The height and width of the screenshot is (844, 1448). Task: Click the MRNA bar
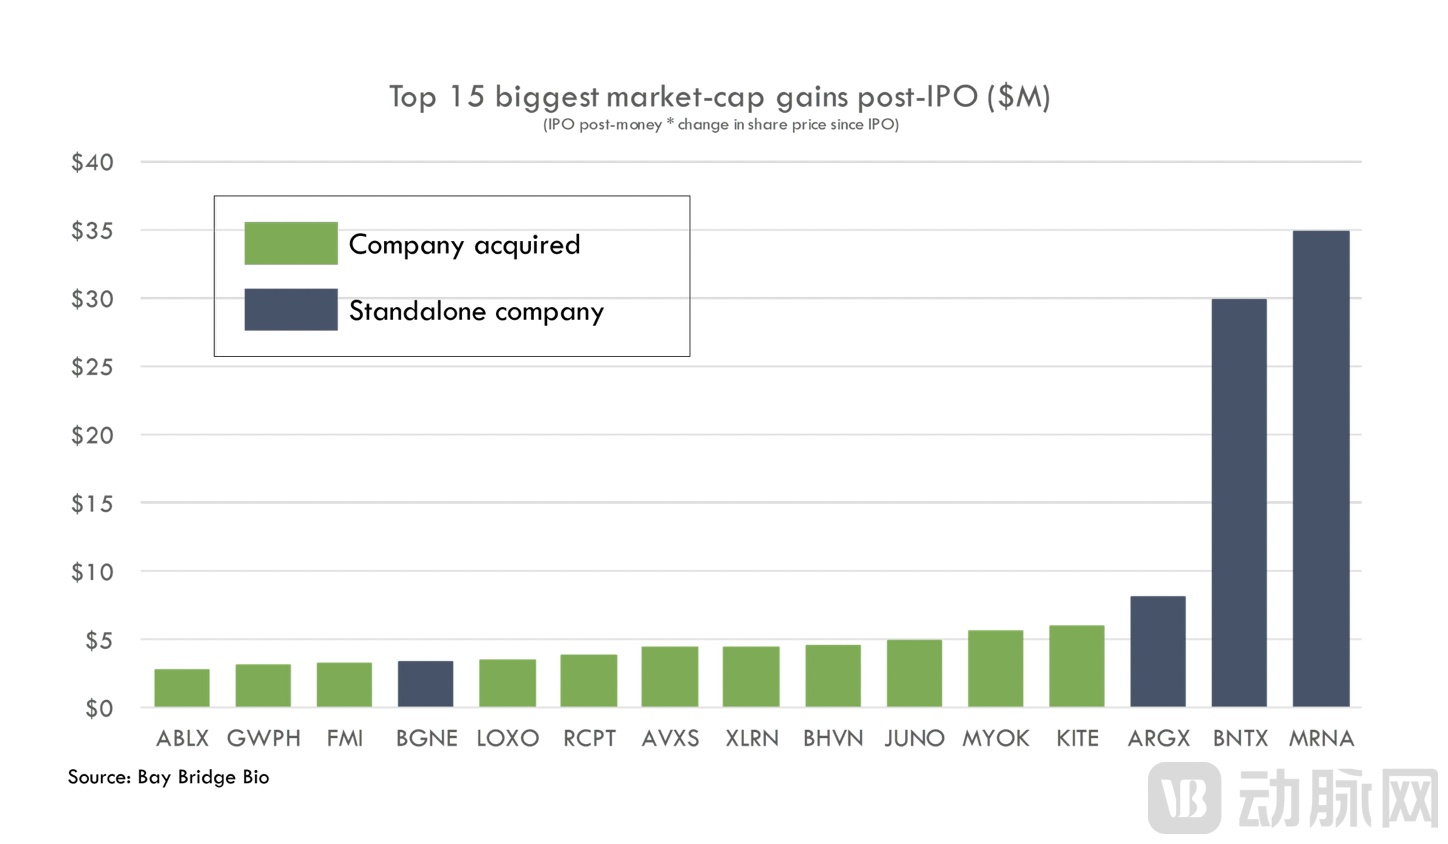point(1320,468)
